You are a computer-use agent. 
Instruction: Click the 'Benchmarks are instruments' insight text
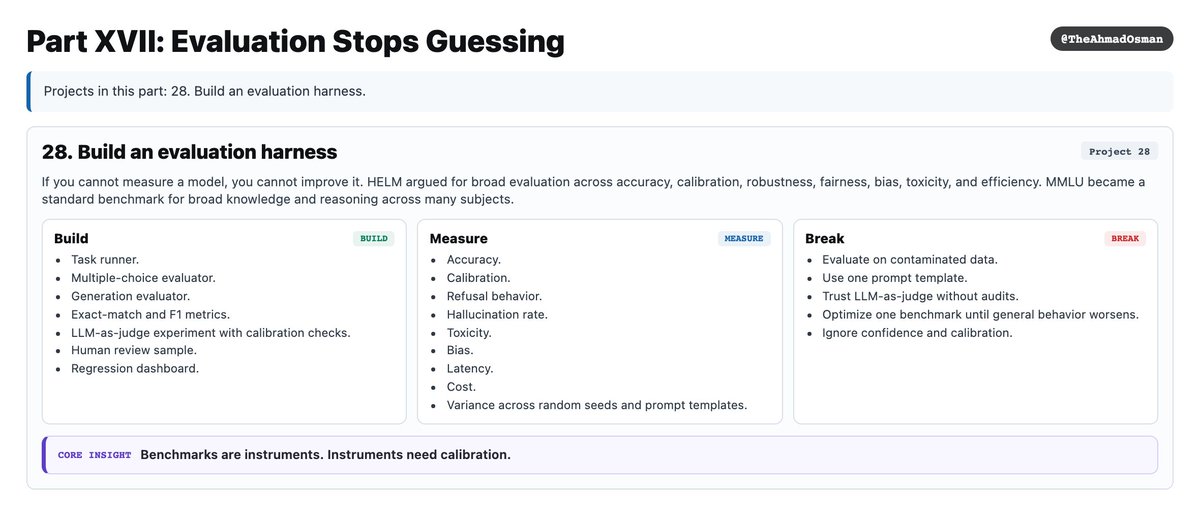[325, 455]
